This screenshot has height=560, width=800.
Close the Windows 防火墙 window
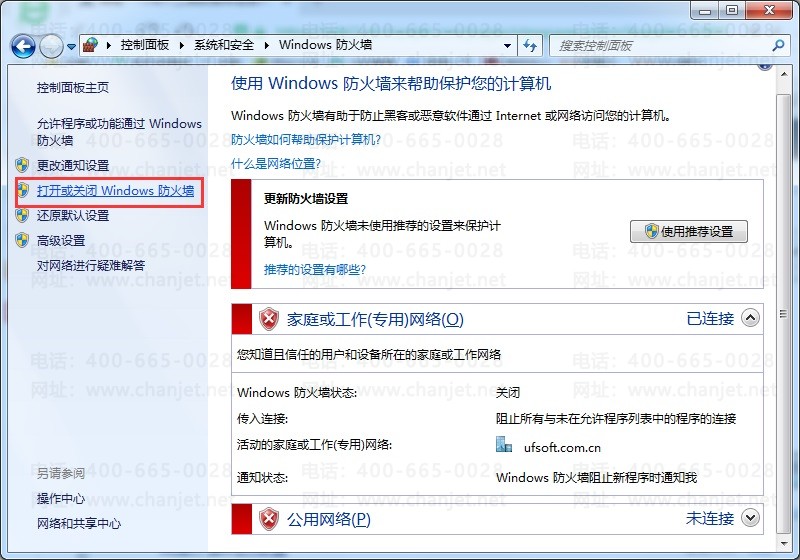769,10
